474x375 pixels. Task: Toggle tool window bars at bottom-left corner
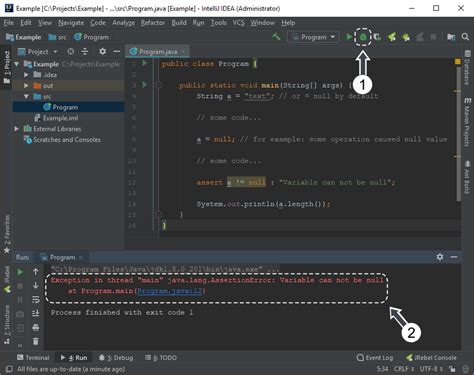9,369
